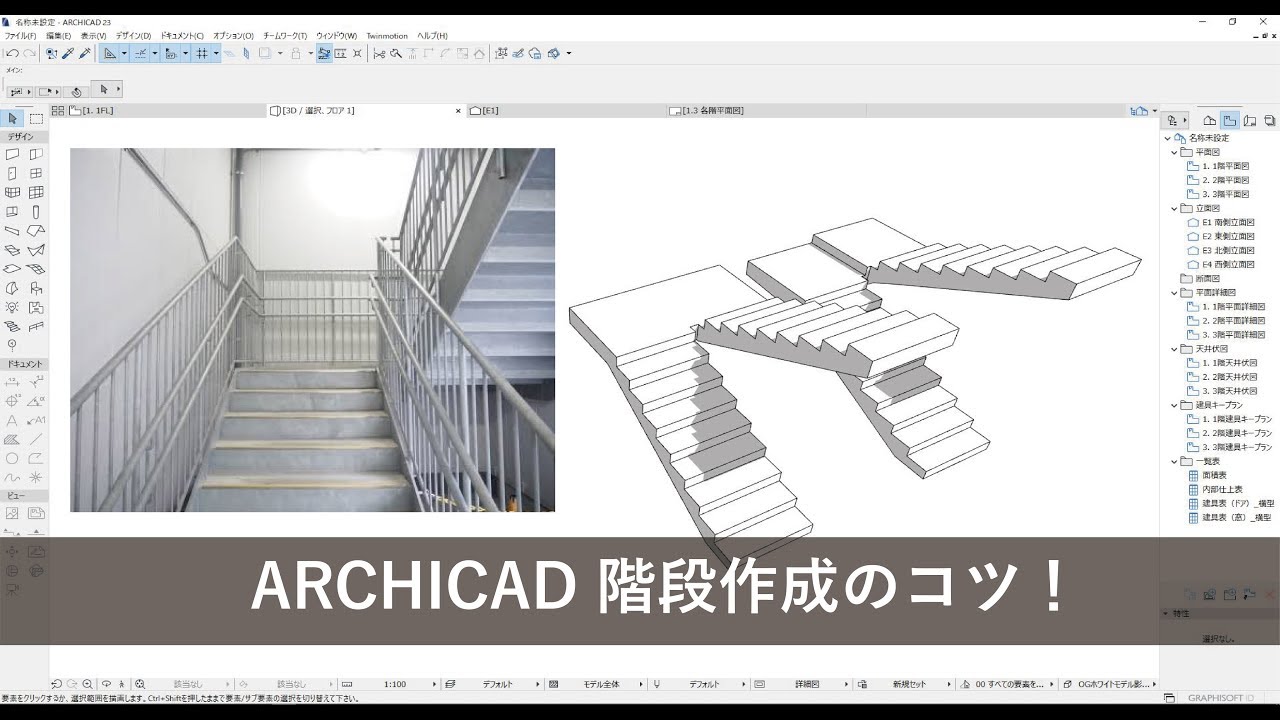
Task: Select the Angle Dimension tool
Action: pos(36,401)
